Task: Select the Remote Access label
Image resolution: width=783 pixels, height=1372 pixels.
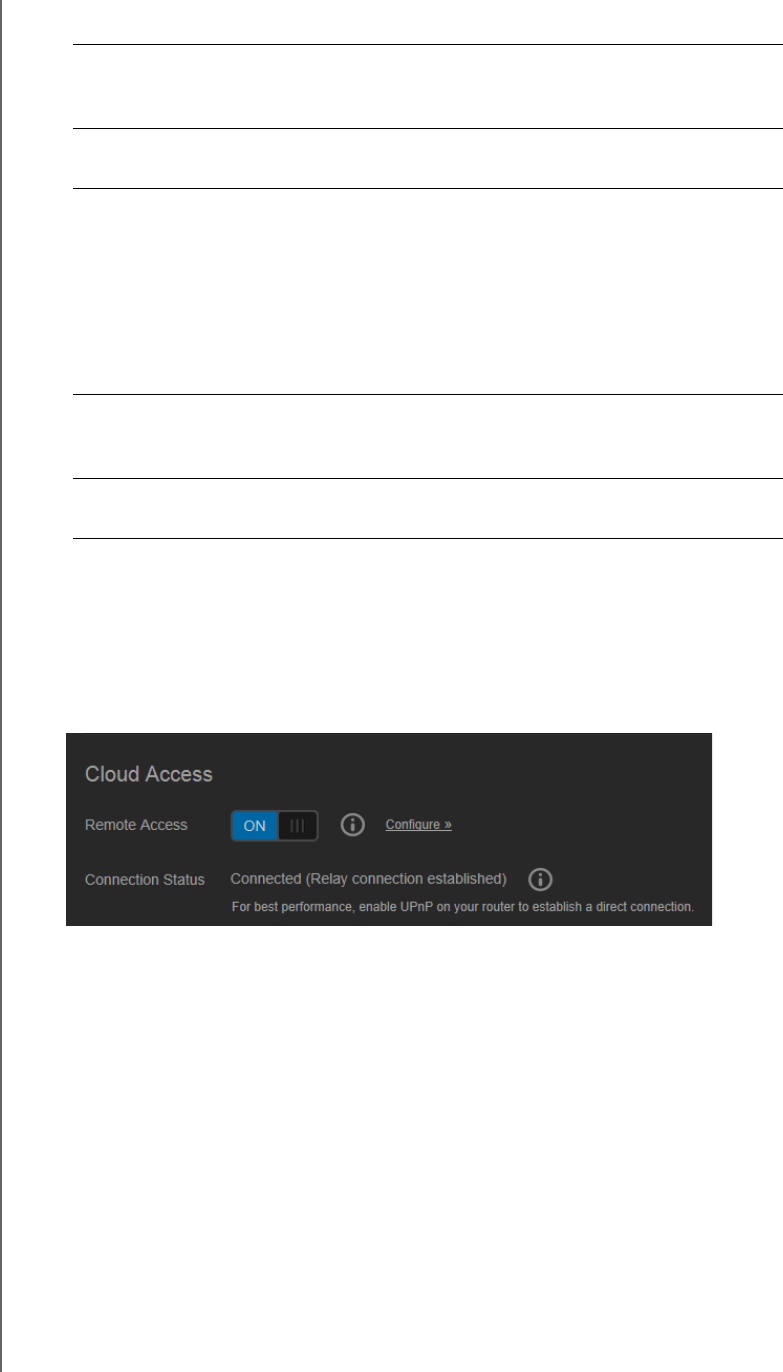Action: pos(136,825)
